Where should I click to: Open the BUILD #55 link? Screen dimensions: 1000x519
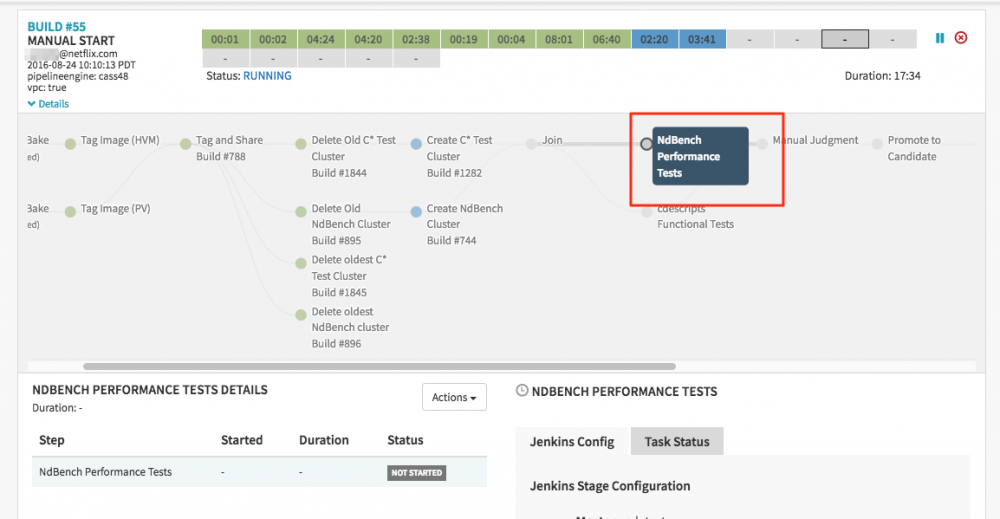(56, 27)
